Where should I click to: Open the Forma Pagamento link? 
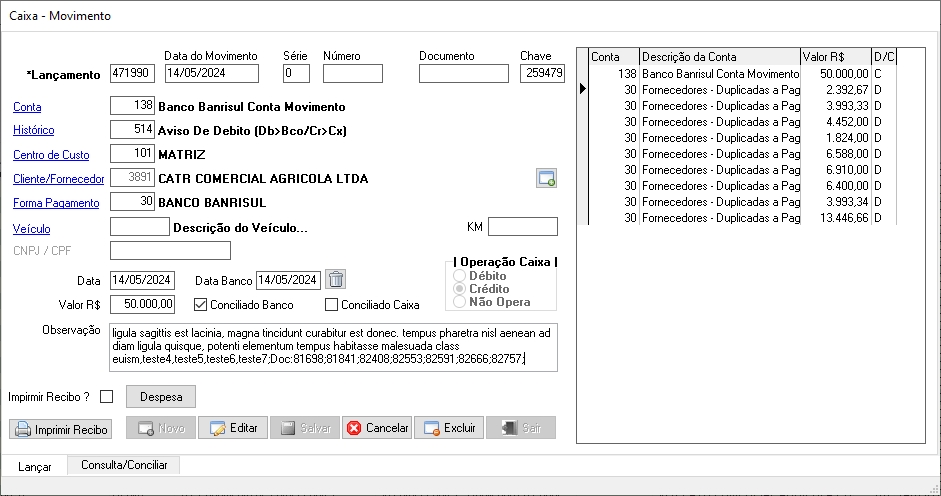pyautogui.click(x=56, y=203)
